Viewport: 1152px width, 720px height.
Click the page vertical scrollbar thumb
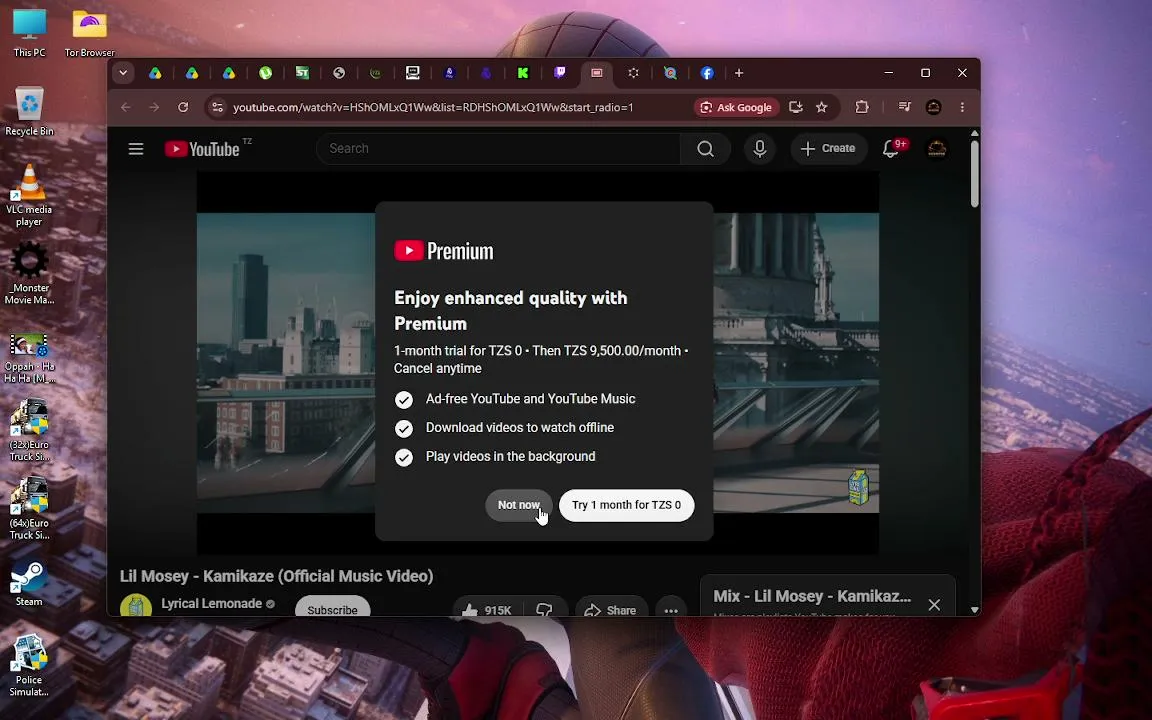tap(974, 174)
